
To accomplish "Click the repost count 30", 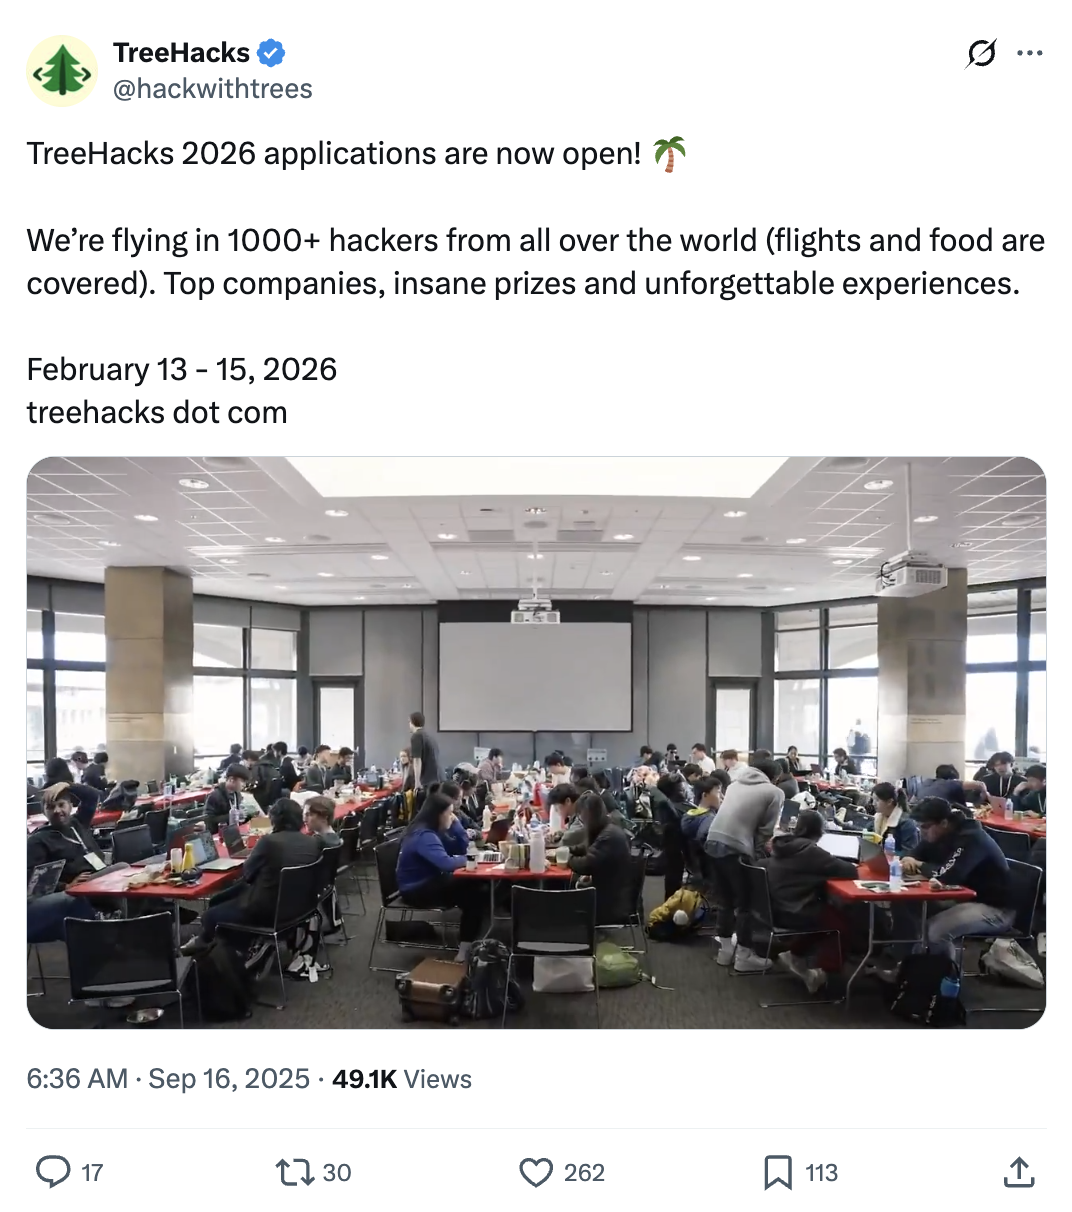I will pos(337,1173).
